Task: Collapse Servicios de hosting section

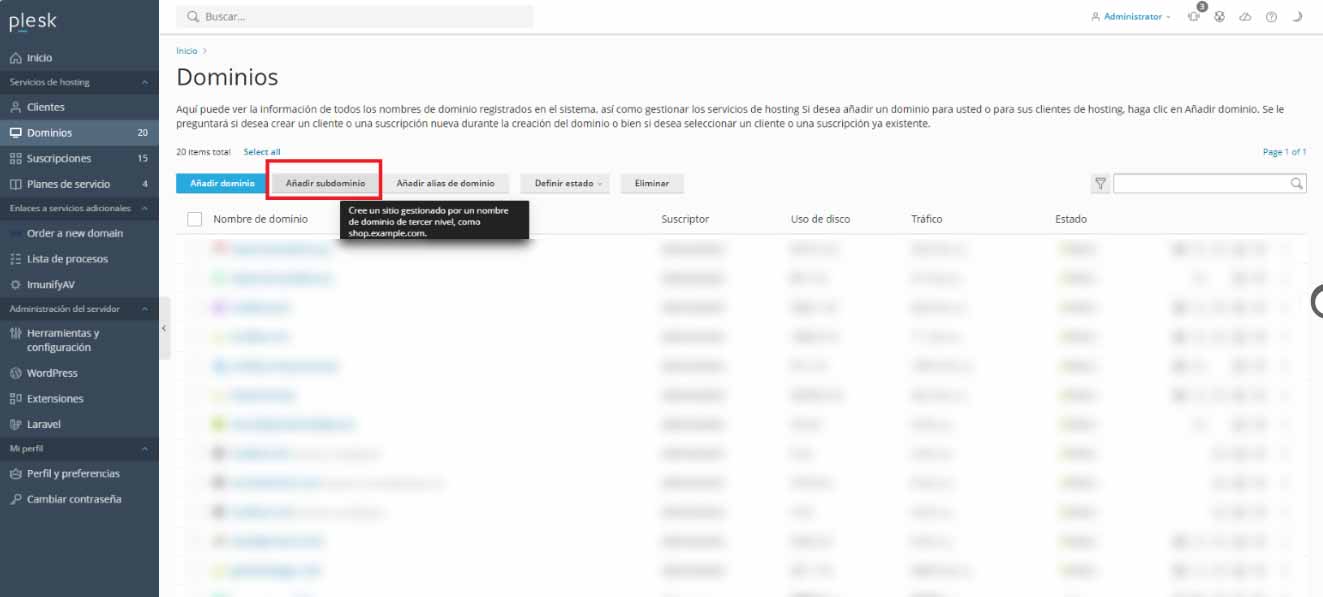Action: [x=144, y=82]
